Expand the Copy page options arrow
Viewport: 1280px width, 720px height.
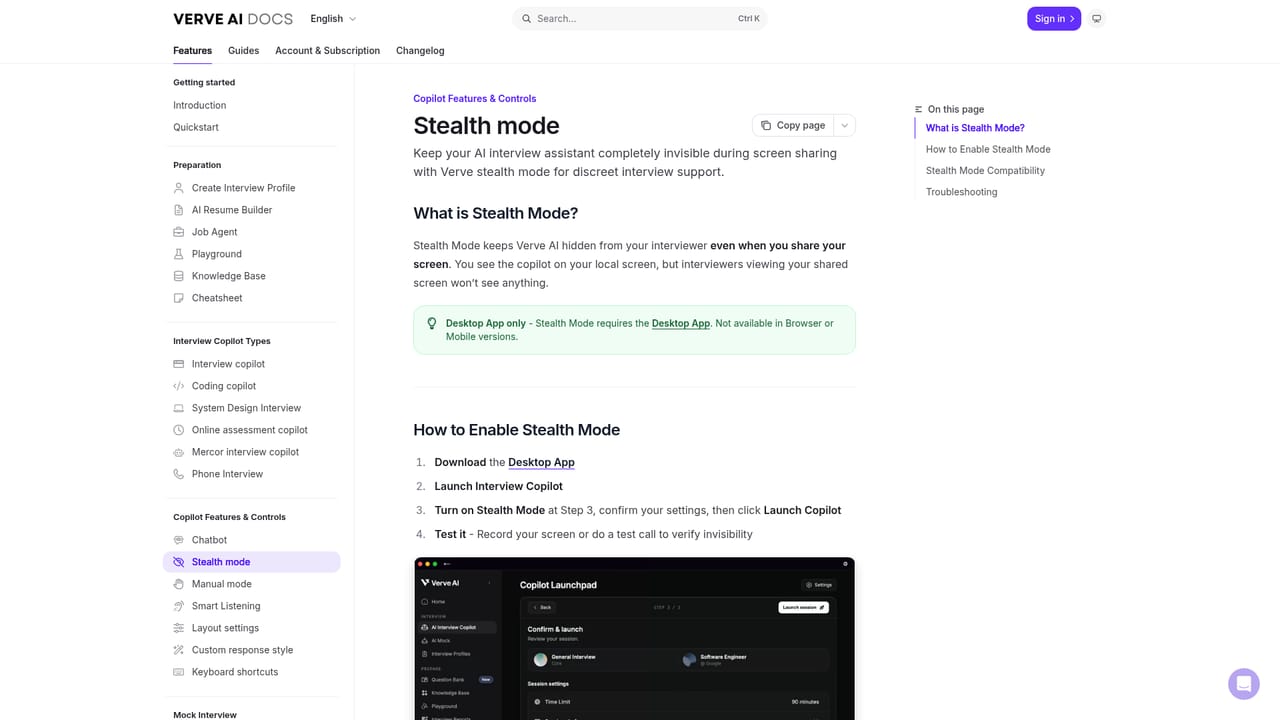coord(845,125)
